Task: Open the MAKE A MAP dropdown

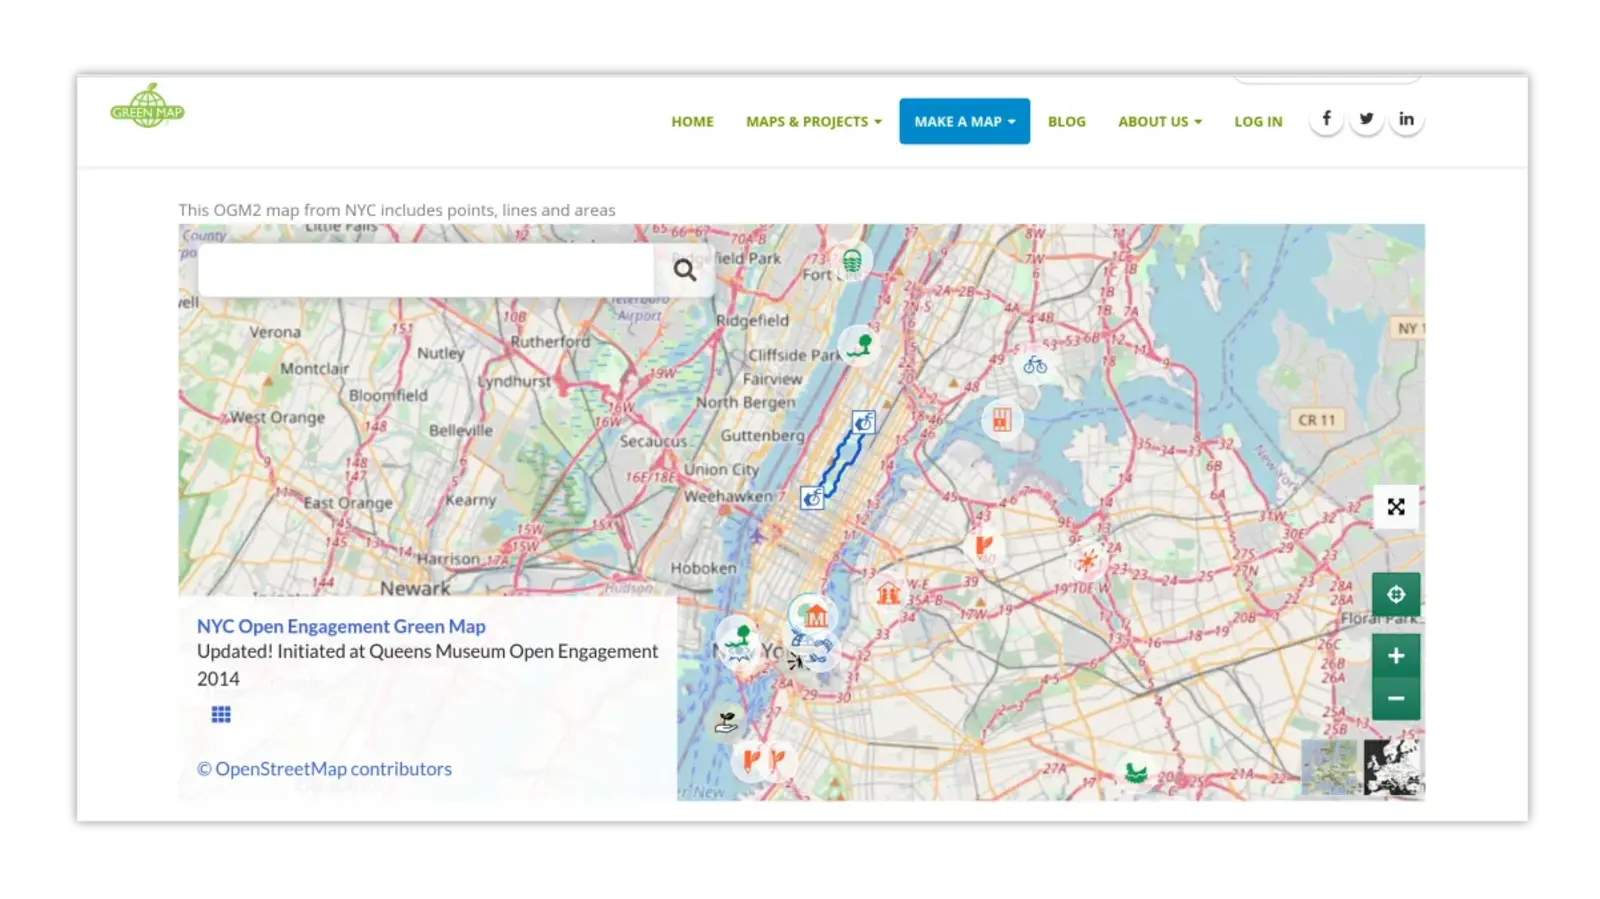Action: [964, 121]
